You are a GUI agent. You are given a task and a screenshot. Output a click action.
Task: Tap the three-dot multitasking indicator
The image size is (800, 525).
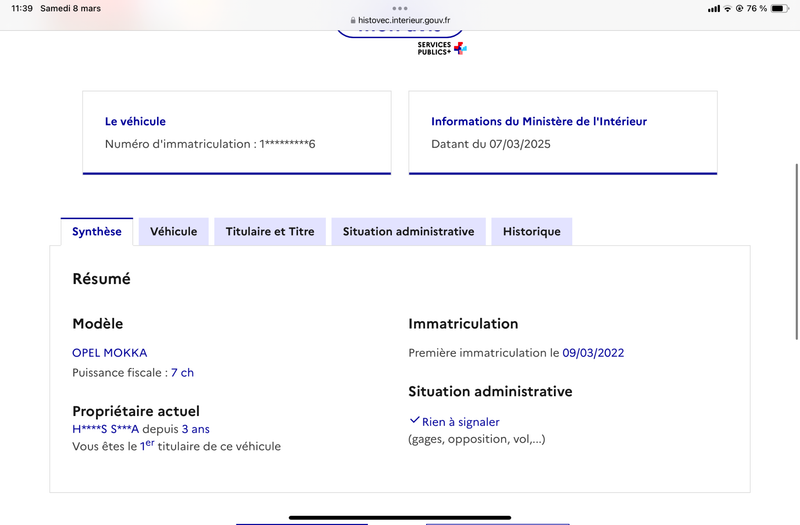[400, 8]
